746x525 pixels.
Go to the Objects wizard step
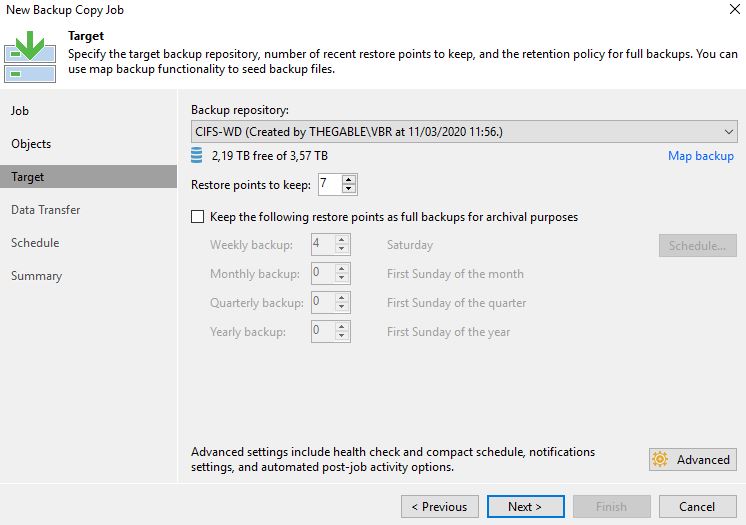(31, 144)
